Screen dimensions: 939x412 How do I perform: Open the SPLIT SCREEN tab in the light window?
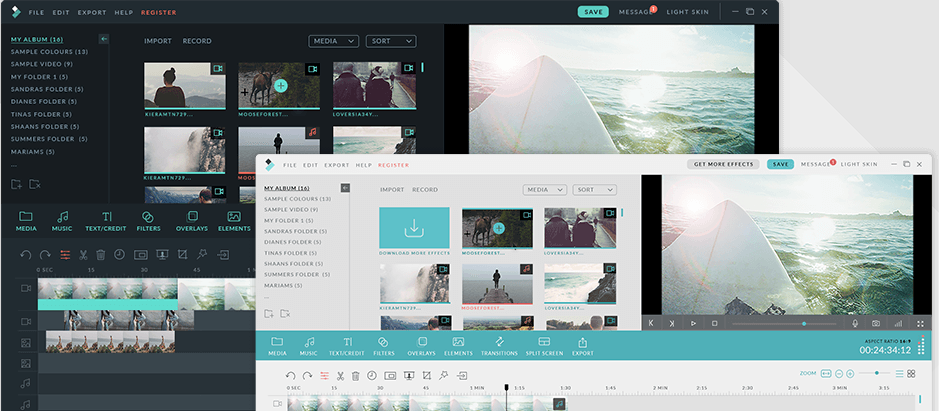point(544,347)
